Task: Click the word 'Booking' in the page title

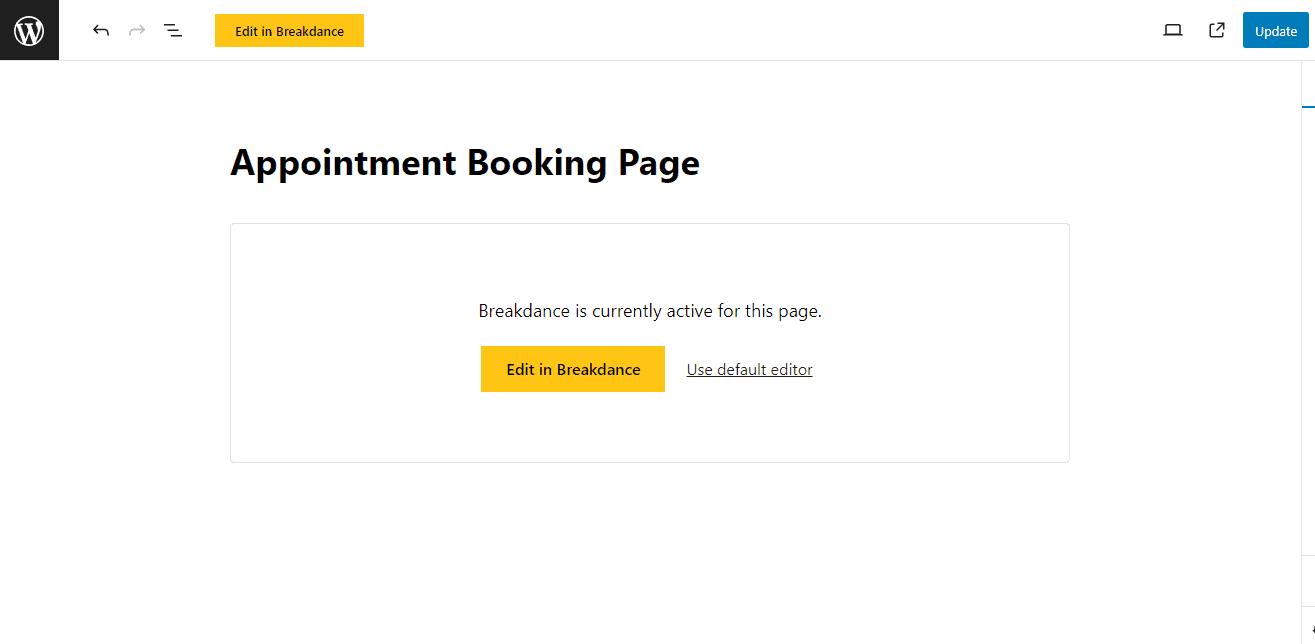Action: point(536,163)
